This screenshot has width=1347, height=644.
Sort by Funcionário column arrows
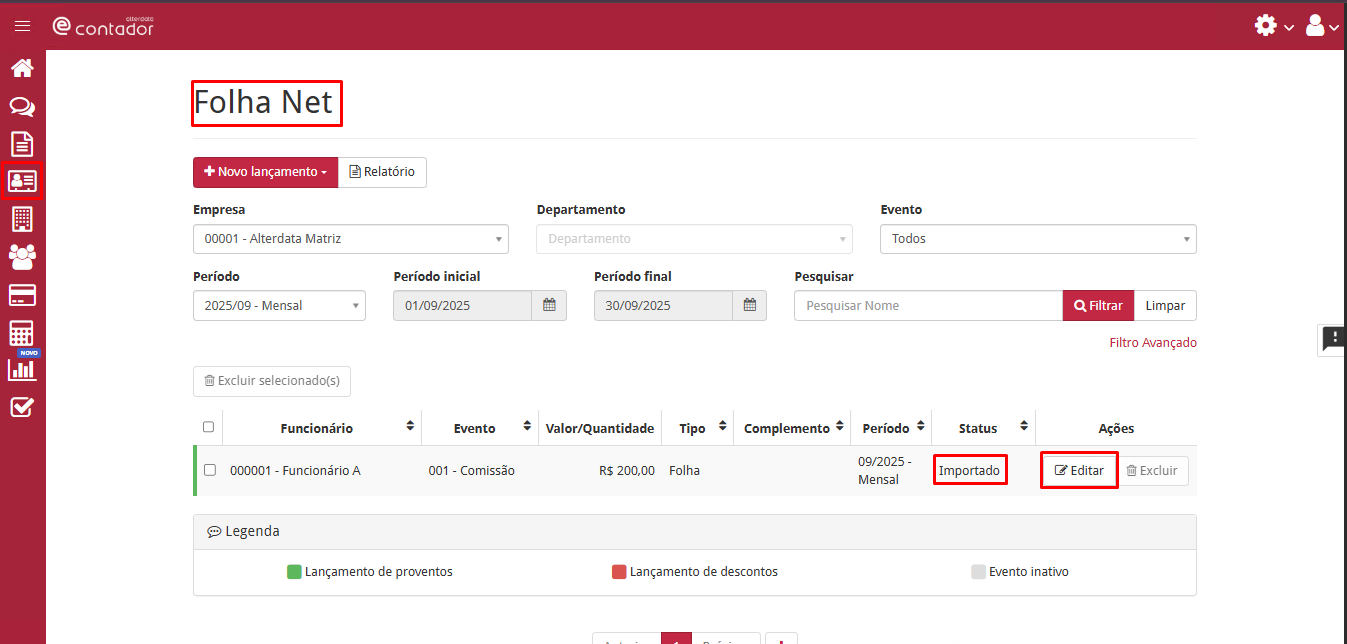(x=410, y=427)
